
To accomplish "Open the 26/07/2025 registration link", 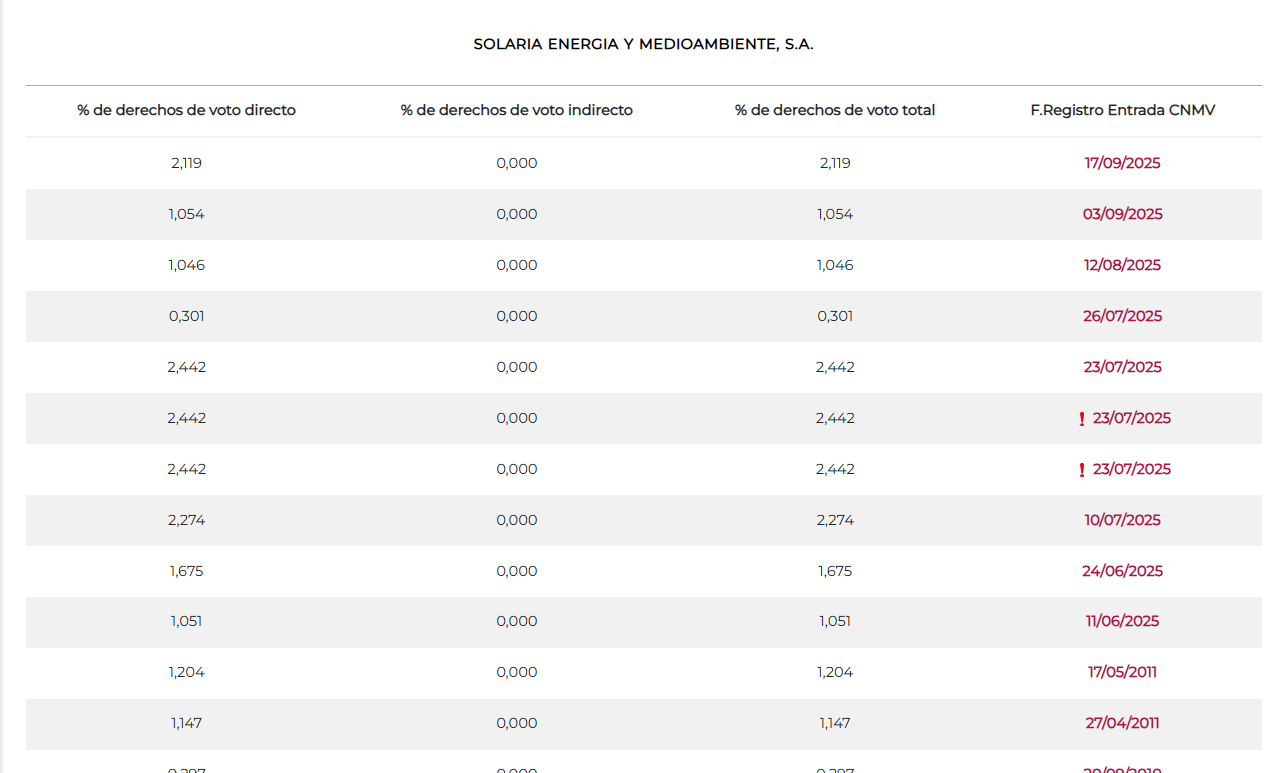I will pyautogui.click(x=1122, y=316).
